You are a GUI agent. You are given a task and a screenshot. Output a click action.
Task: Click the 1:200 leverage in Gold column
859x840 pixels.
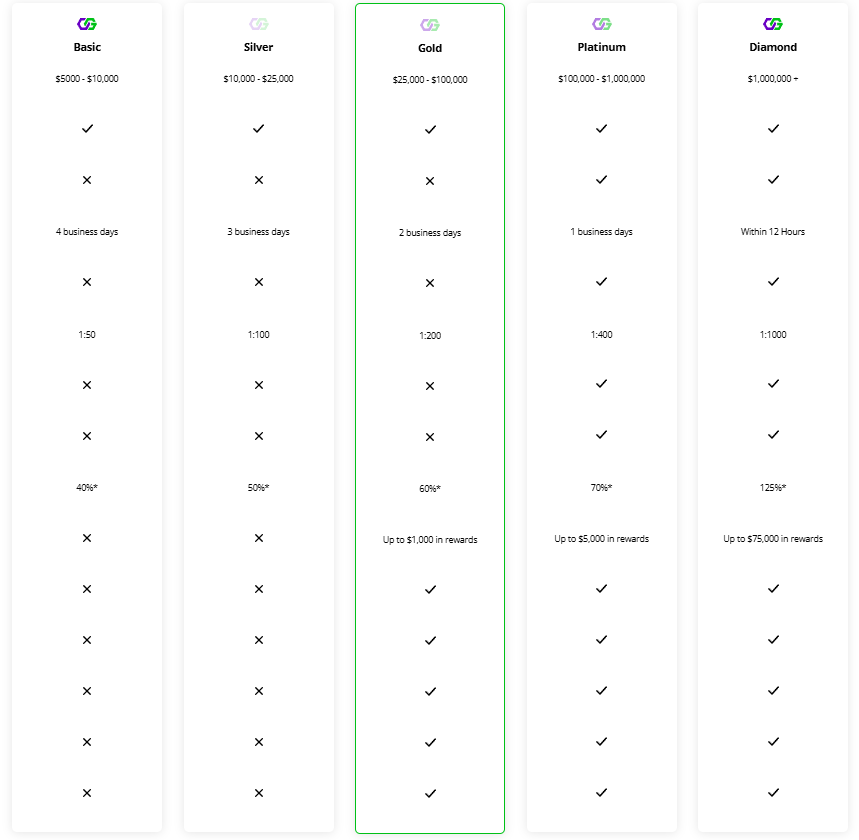tap(430, 335)
